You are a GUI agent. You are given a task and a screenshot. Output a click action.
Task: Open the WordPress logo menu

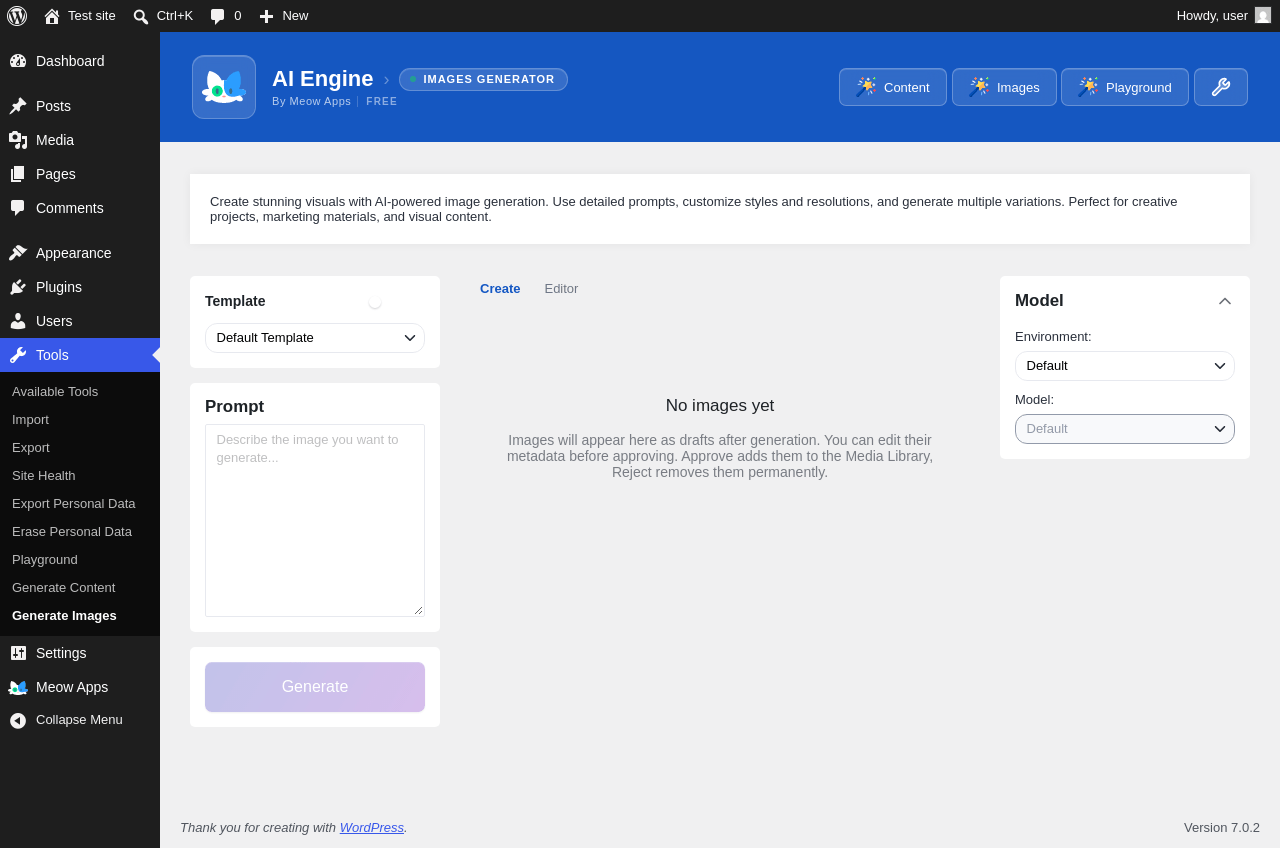pos(17,16)
